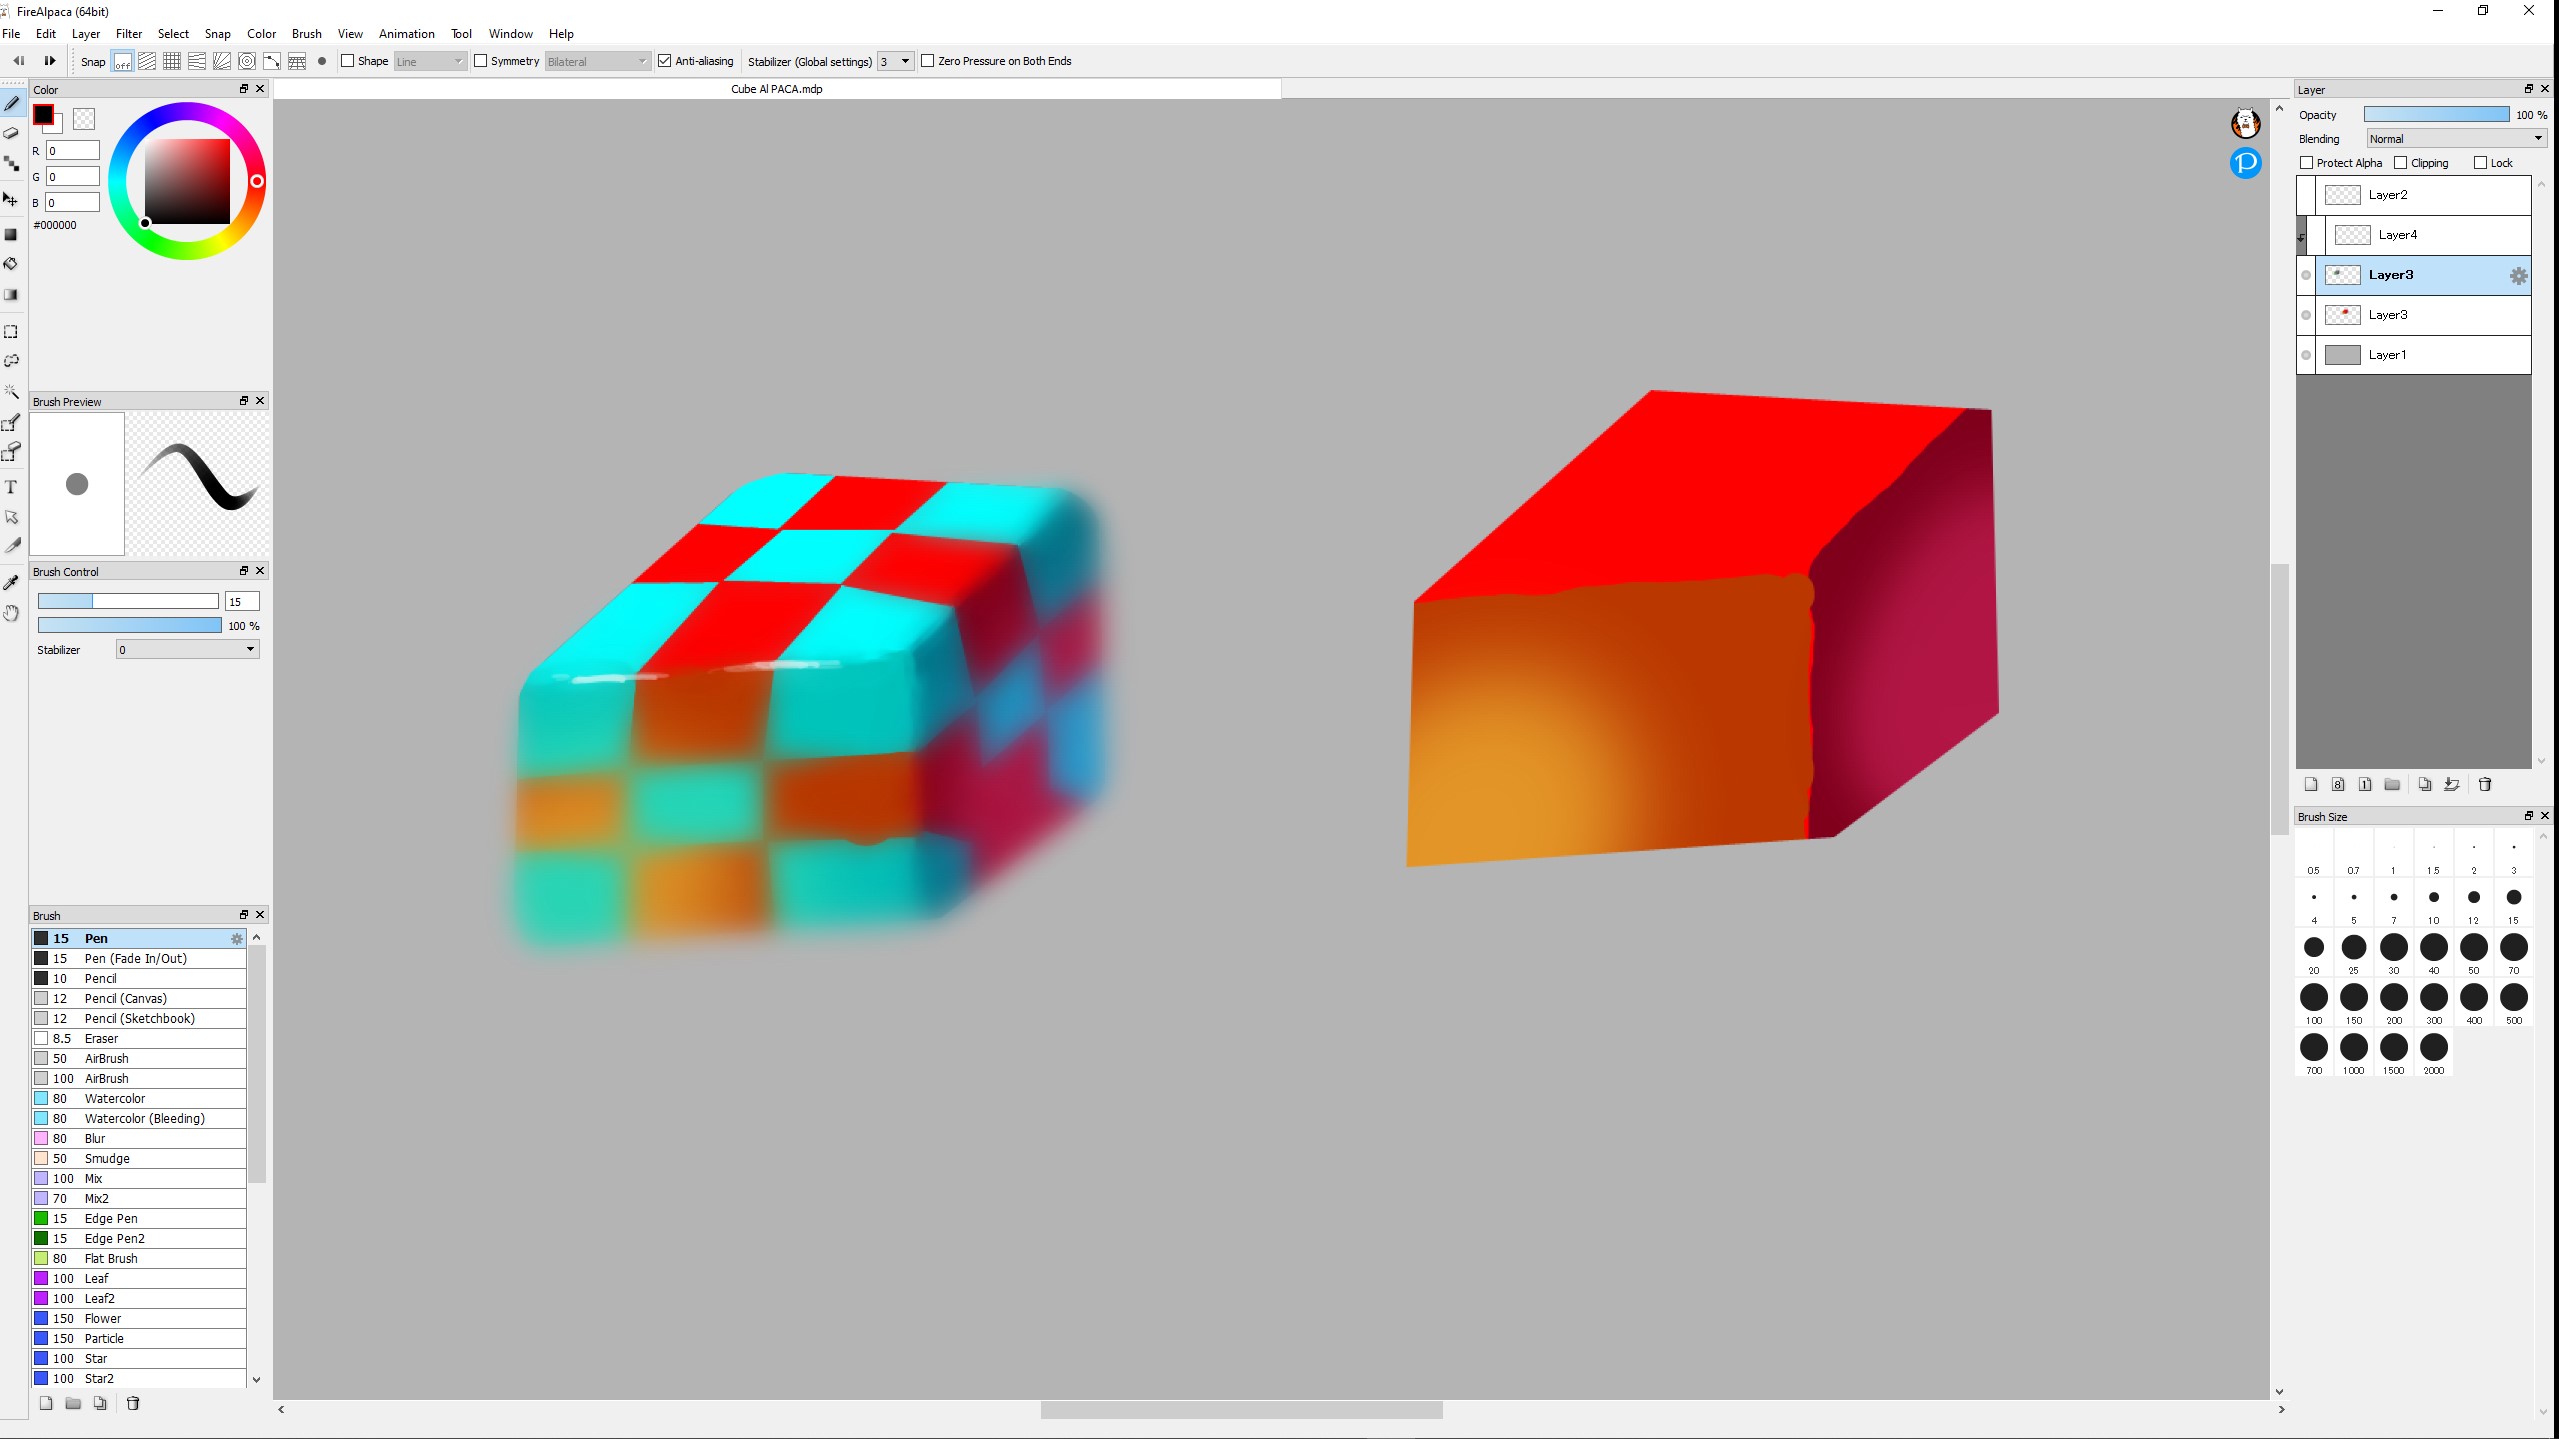This screenshot has height=1439, width=2559.
Task: Select the Text tool
Action: 12,487
